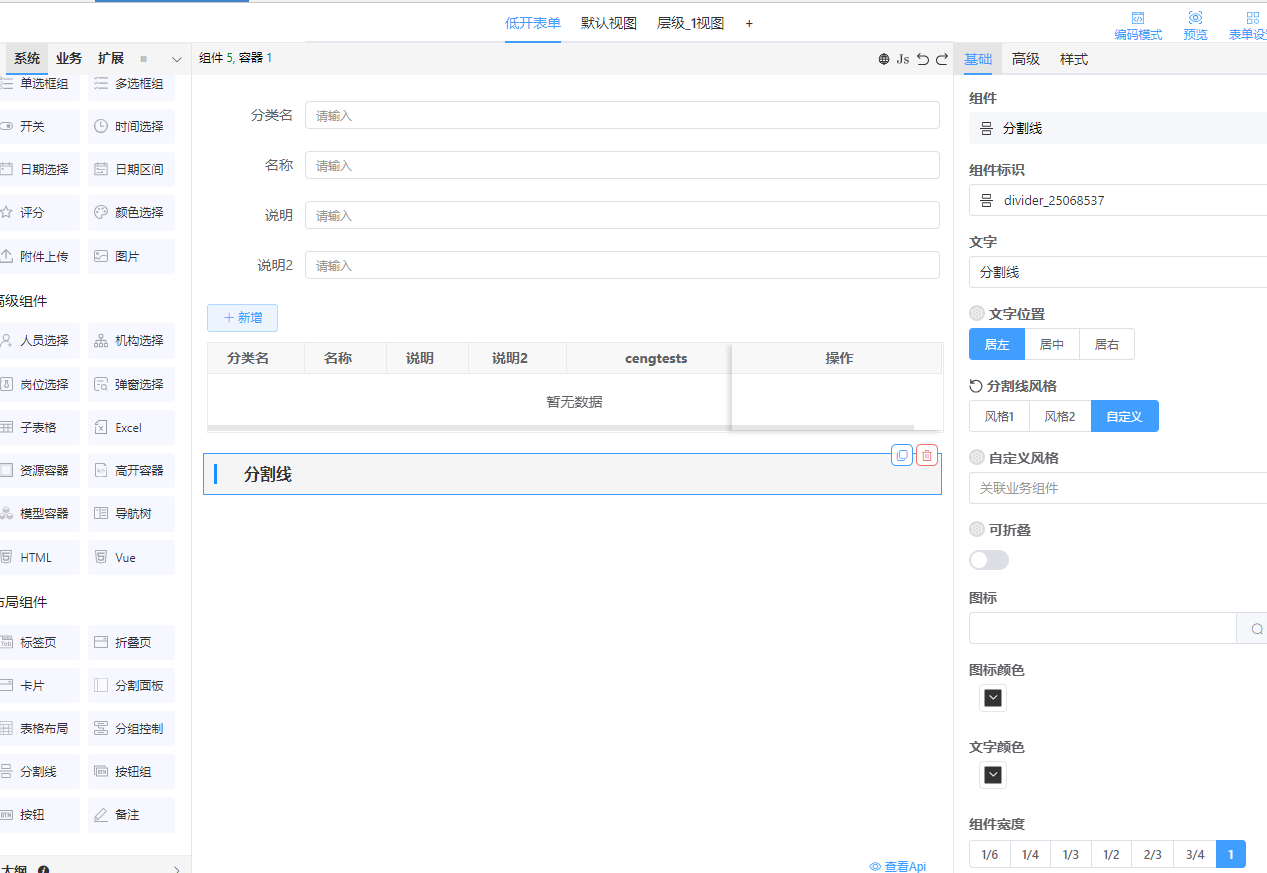Switch to the 高级 properties tab
Screen dimensions: 1267x873
click(x=1026, y=59)
